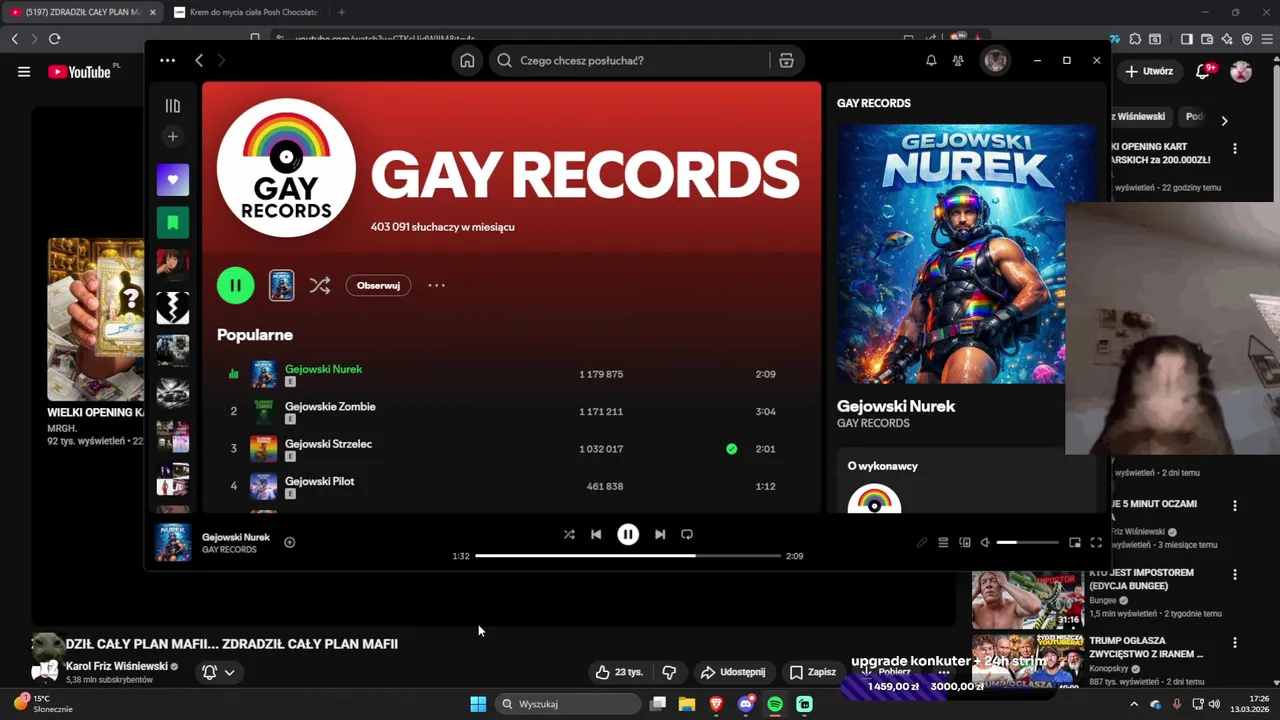Viewport: 1280px width, 720px height.
Task: Open the KTO JEST IMPOSTOREM video thumbnail
Action: [x=1028, y=600]
